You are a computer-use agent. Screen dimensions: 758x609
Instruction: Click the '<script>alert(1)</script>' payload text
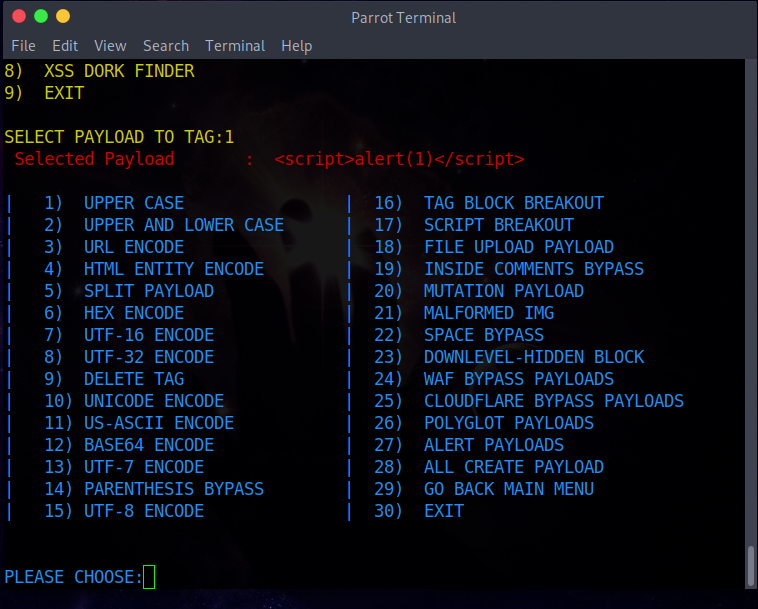399,159
